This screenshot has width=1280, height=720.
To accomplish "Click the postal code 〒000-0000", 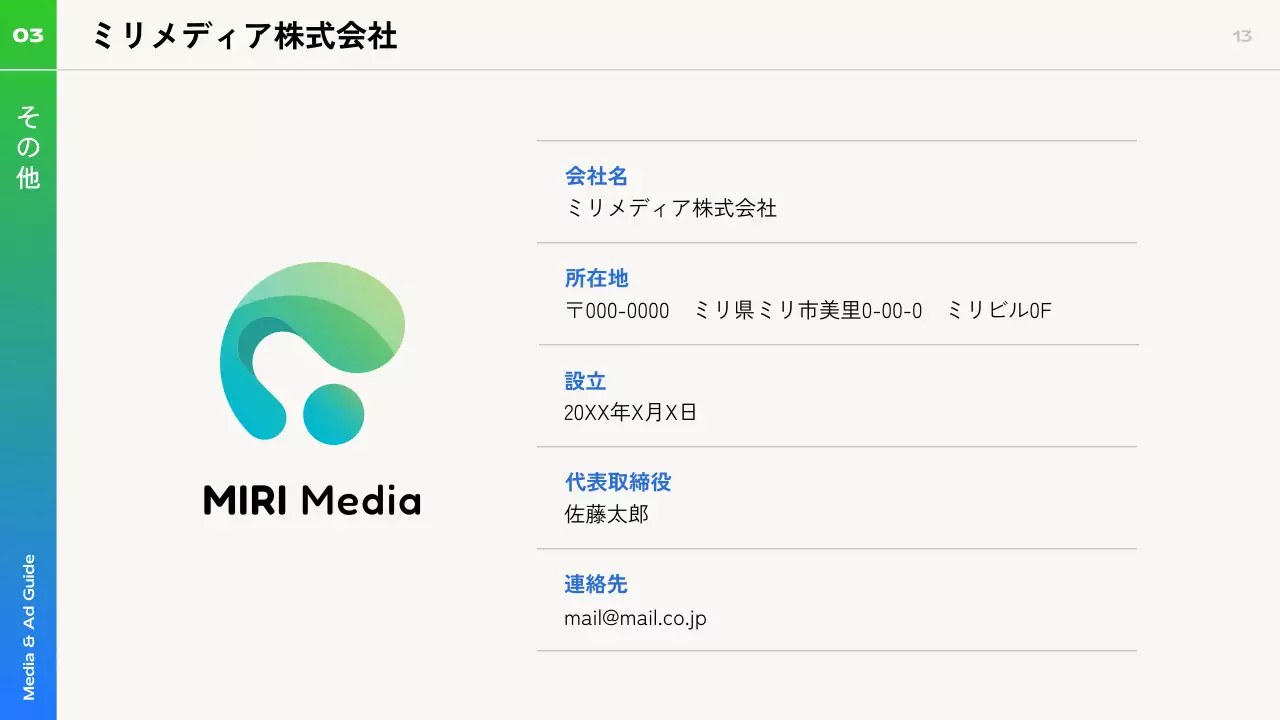I will pyautogui.click(x=617, y=311).
